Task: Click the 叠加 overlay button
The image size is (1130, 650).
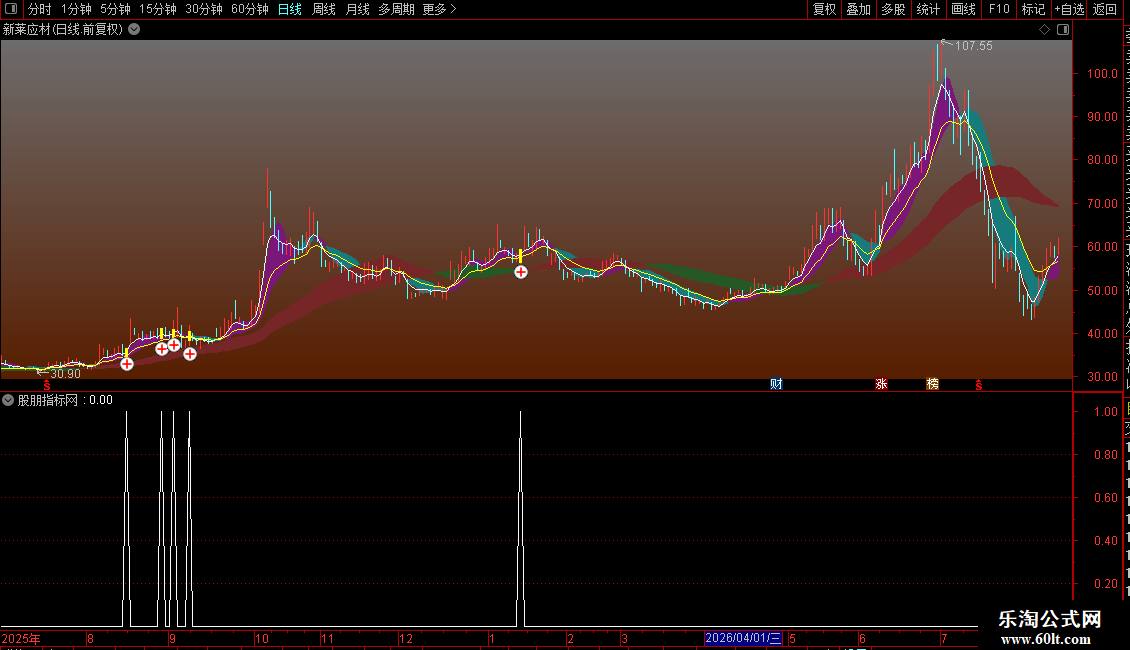Action: [x=858, y=9]
